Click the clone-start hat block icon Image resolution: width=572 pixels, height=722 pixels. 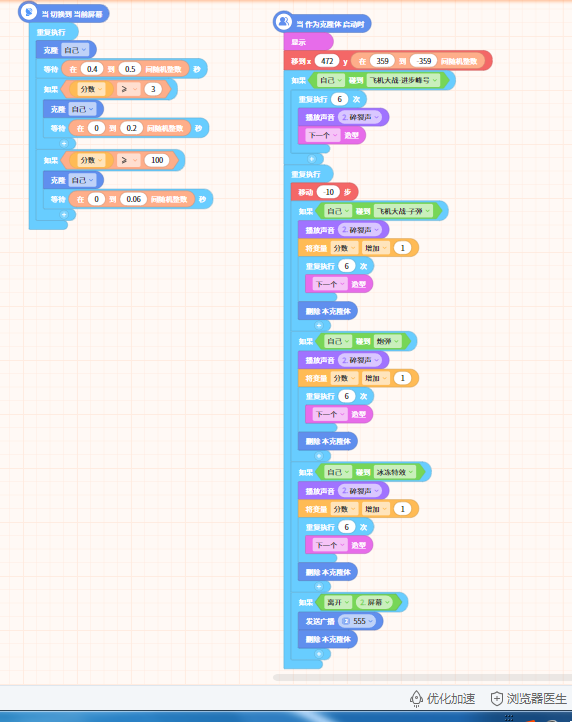[x=283, y=22]
